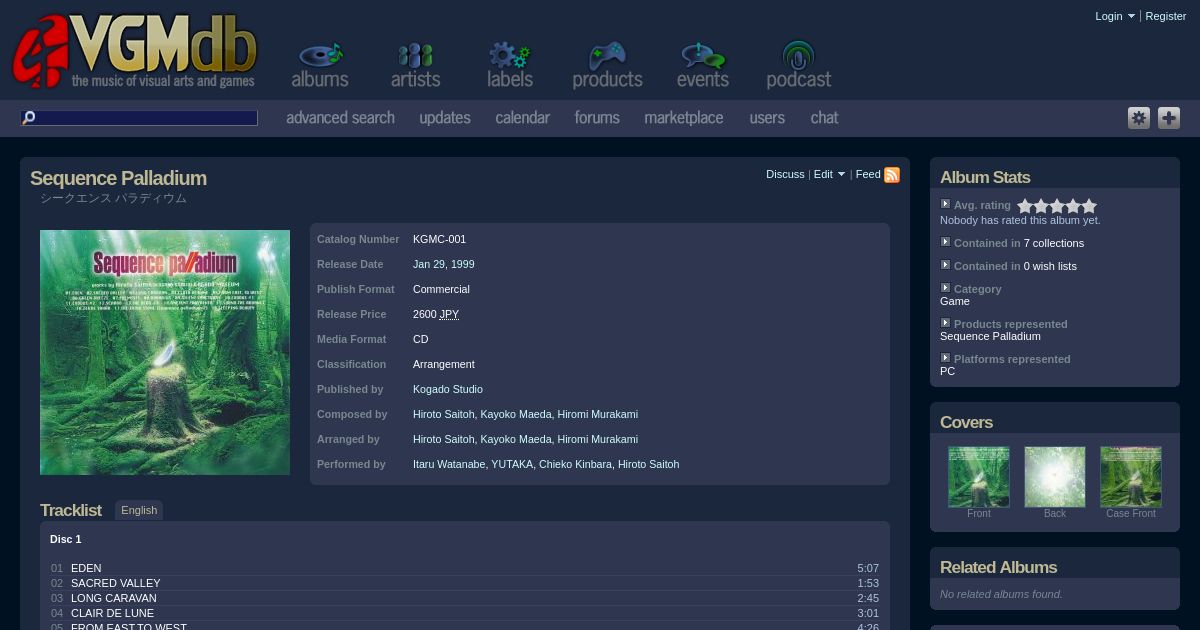Image resolution: width=1200 pixels, height=630 pixels.
Task: Click the Register link
Action: [x=1165, y=16]
